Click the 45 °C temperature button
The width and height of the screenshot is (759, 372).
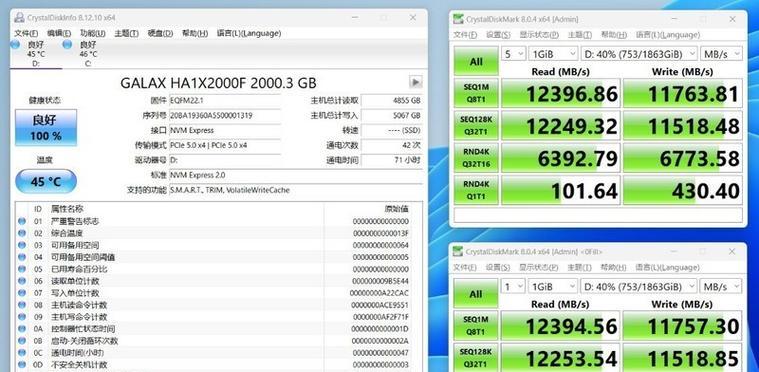point(46,181)
